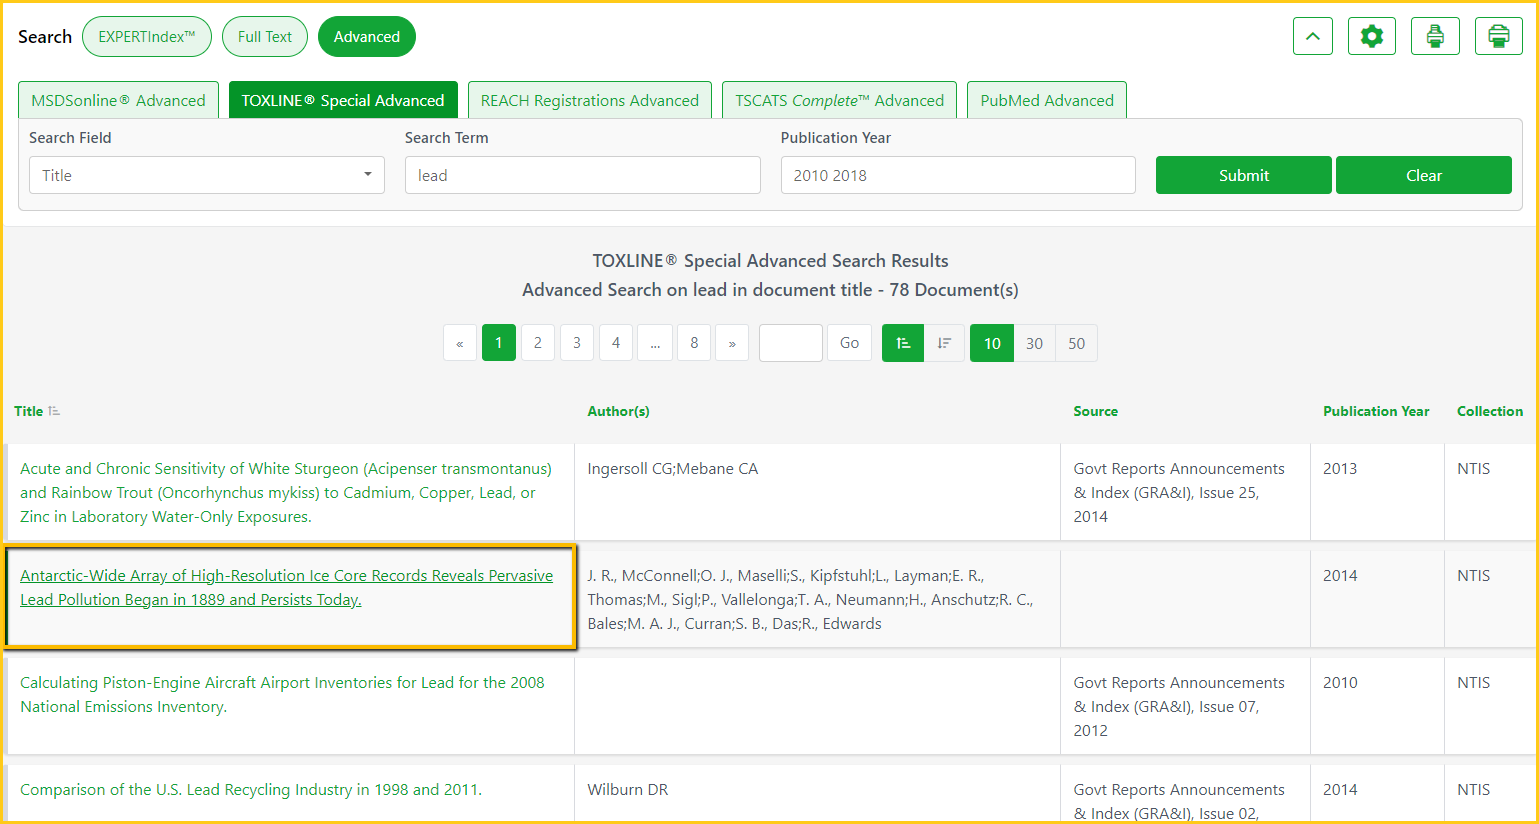Image resolution: width=1539 pixels, height=824 pixels.
Task: Click the first printer icon next to the gear
Action: click(1434, 37)
